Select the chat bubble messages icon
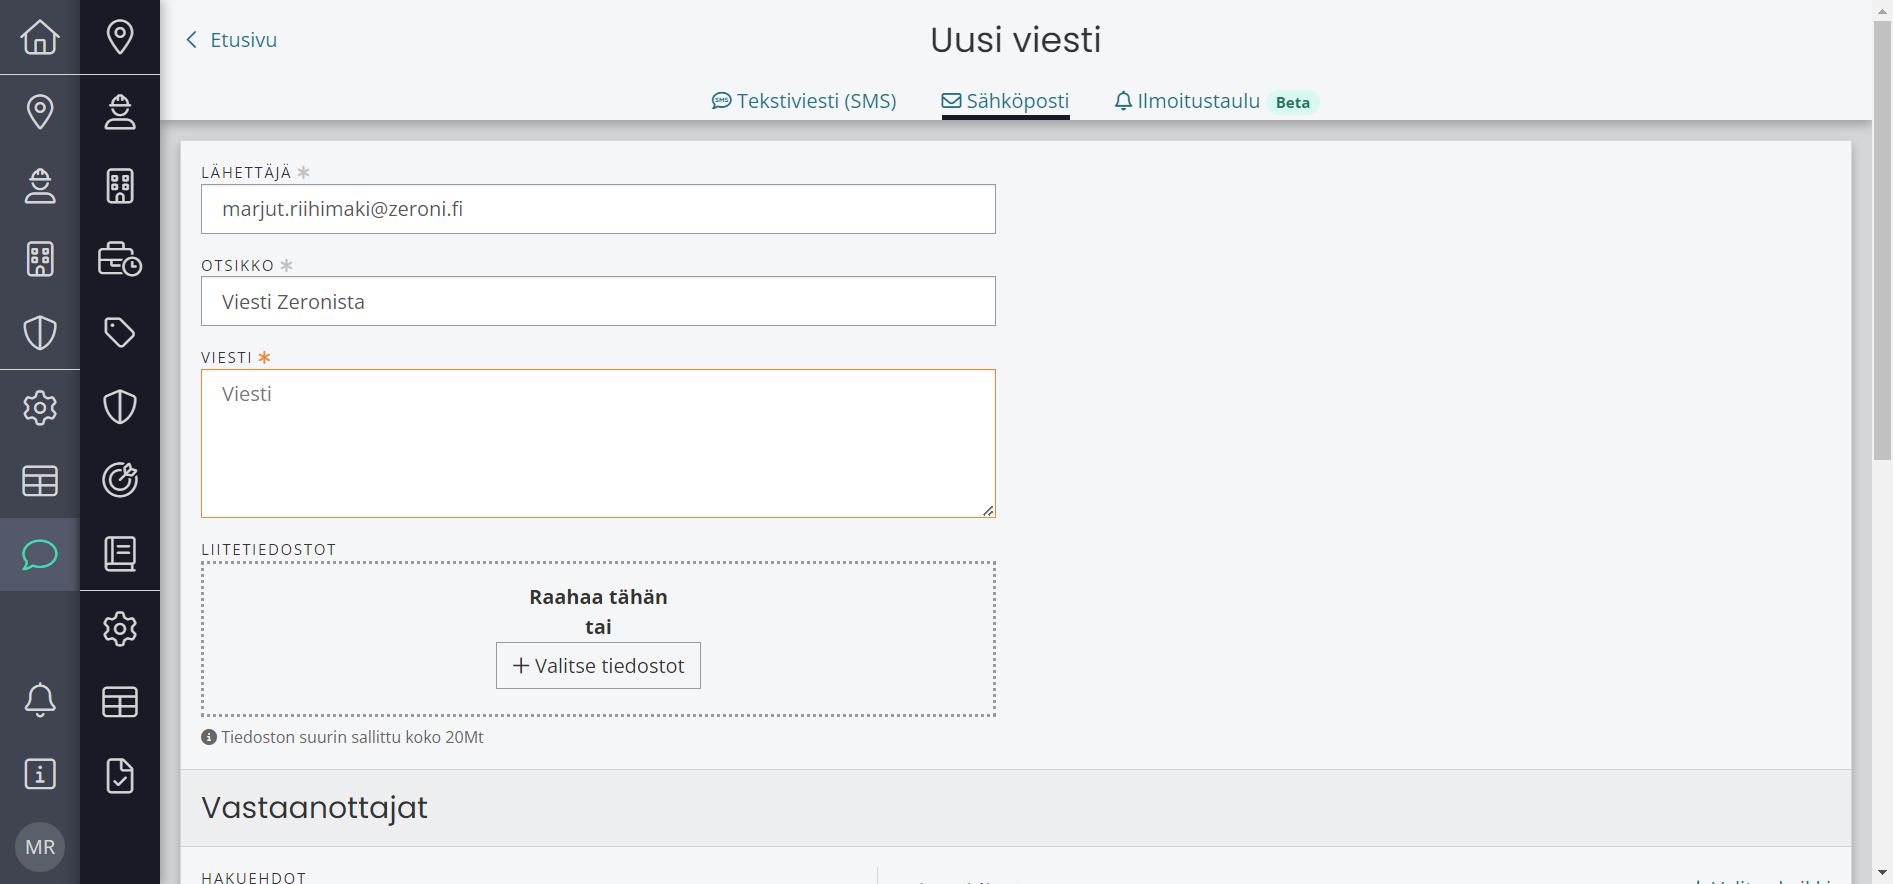 click(x=40, y=554)
